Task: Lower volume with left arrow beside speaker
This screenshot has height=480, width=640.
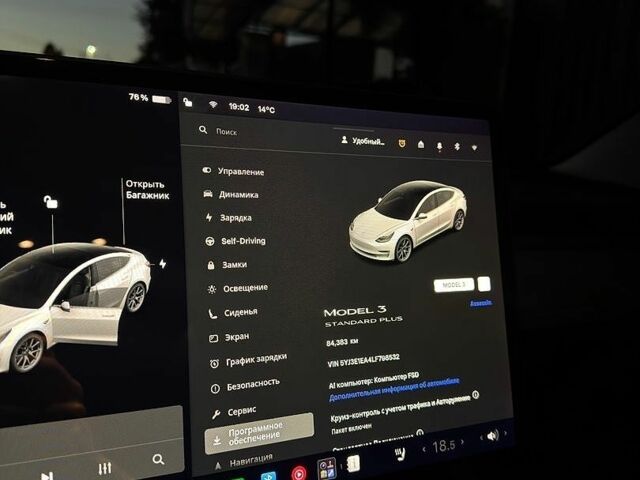Action: pyautogui.click(x=482, y=438)
